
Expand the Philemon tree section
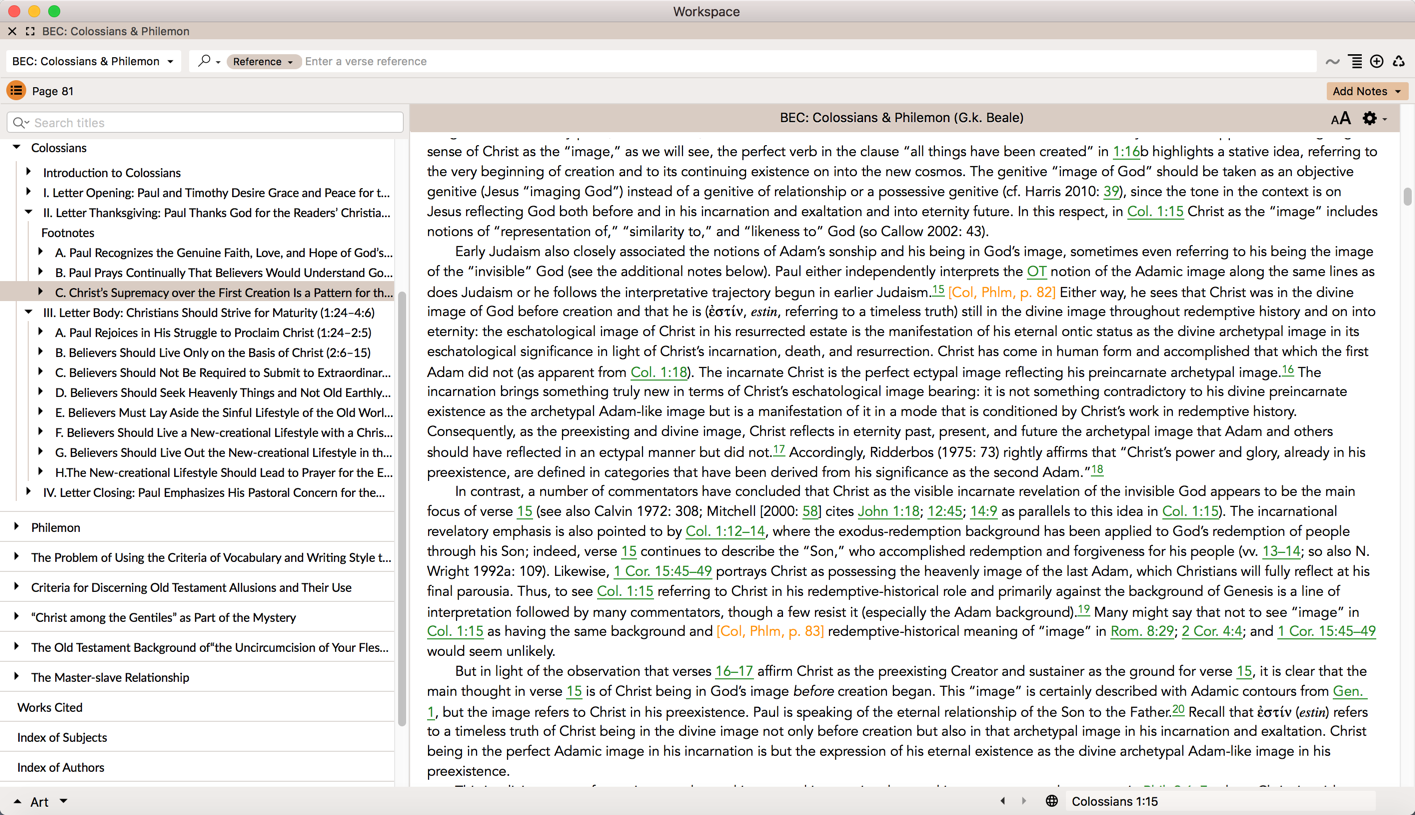click(x=17, y=527)
